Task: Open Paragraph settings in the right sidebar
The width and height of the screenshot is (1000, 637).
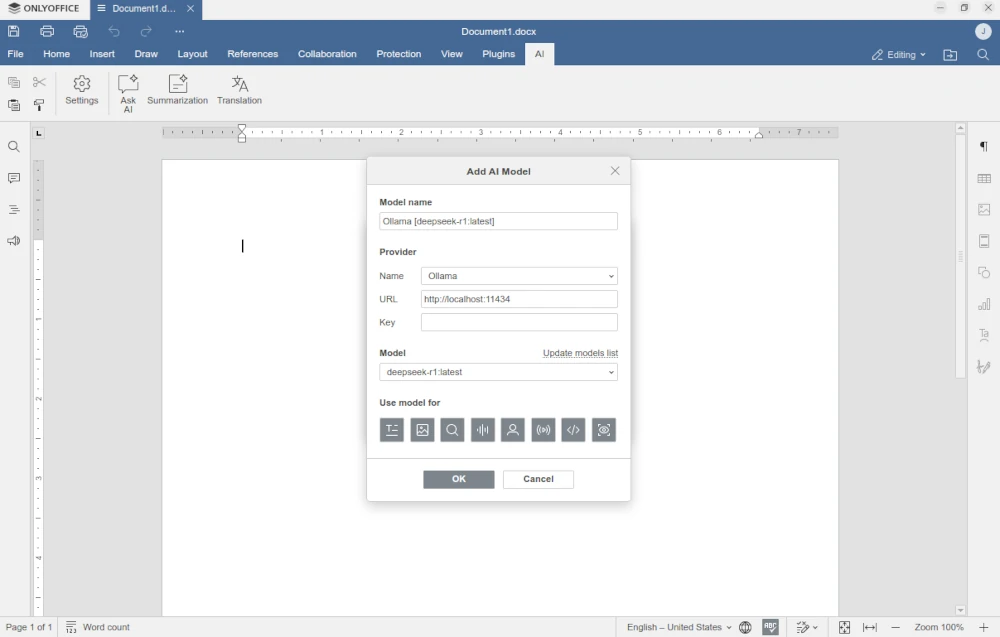Action: click(984, 147)
